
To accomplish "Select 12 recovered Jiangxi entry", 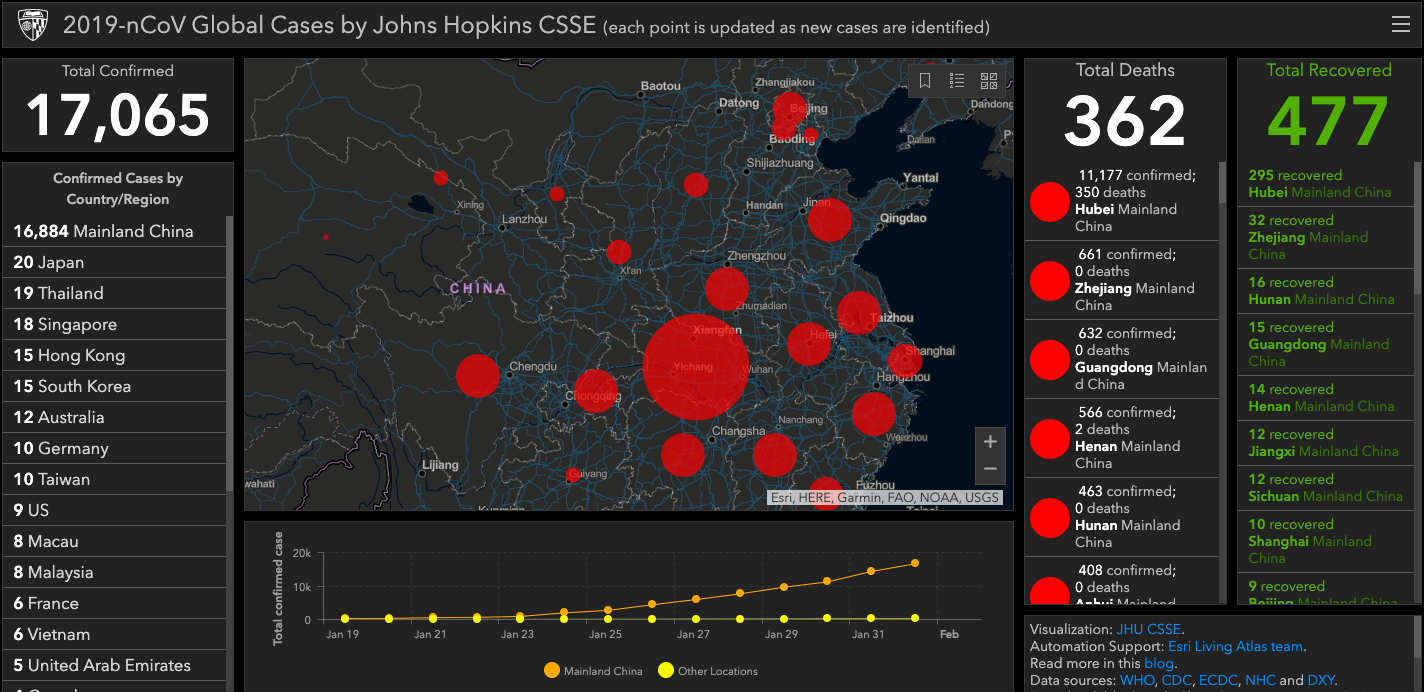I will [x=1326, y=443].
